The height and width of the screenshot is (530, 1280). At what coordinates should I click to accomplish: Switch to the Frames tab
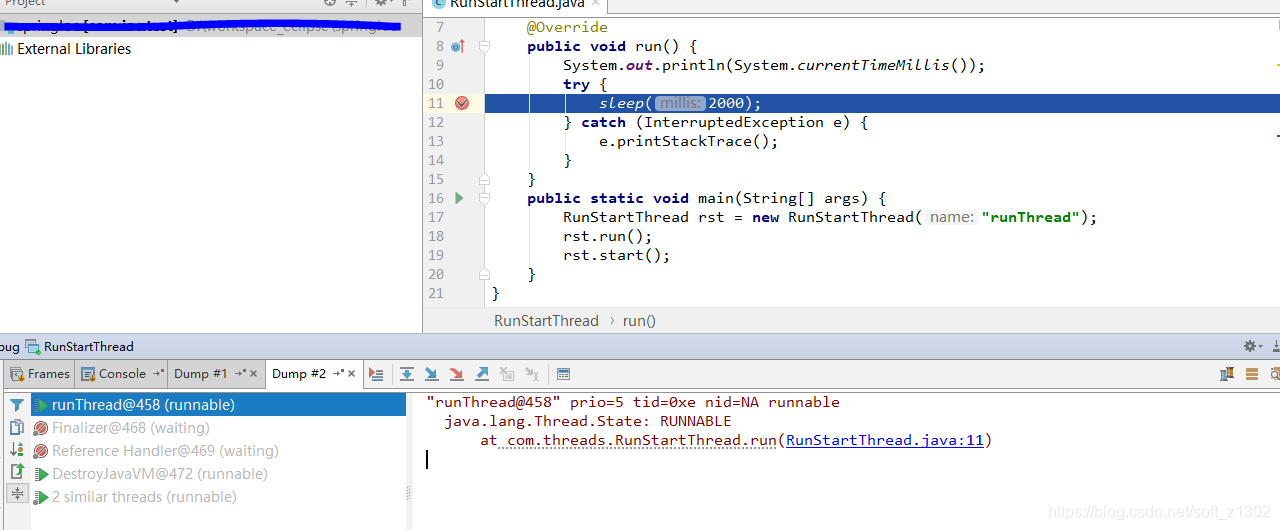(39, 373)
